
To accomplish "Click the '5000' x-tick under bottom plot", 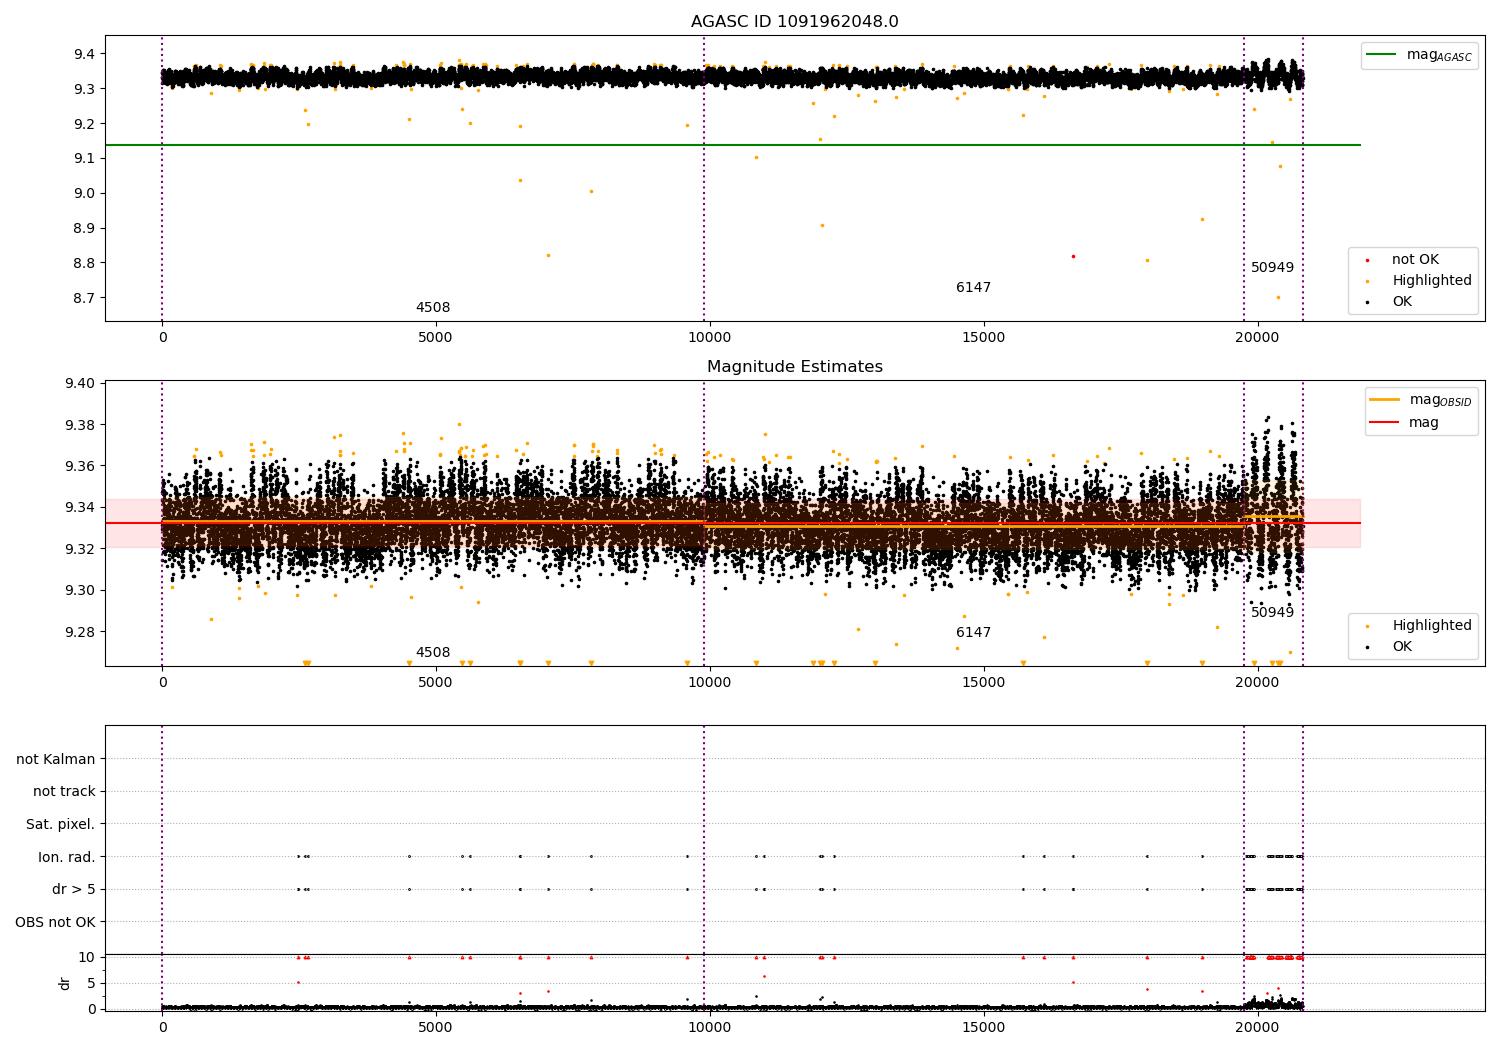I will 436,1027.
